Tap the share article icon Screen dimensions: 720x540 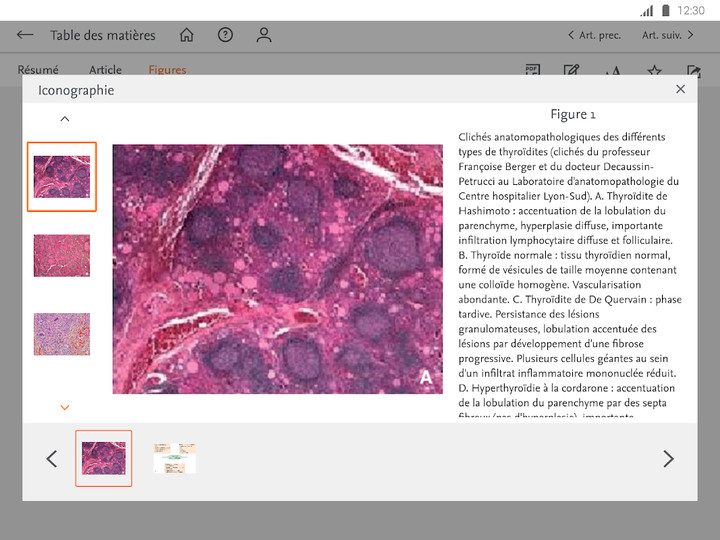pos(693,71)
